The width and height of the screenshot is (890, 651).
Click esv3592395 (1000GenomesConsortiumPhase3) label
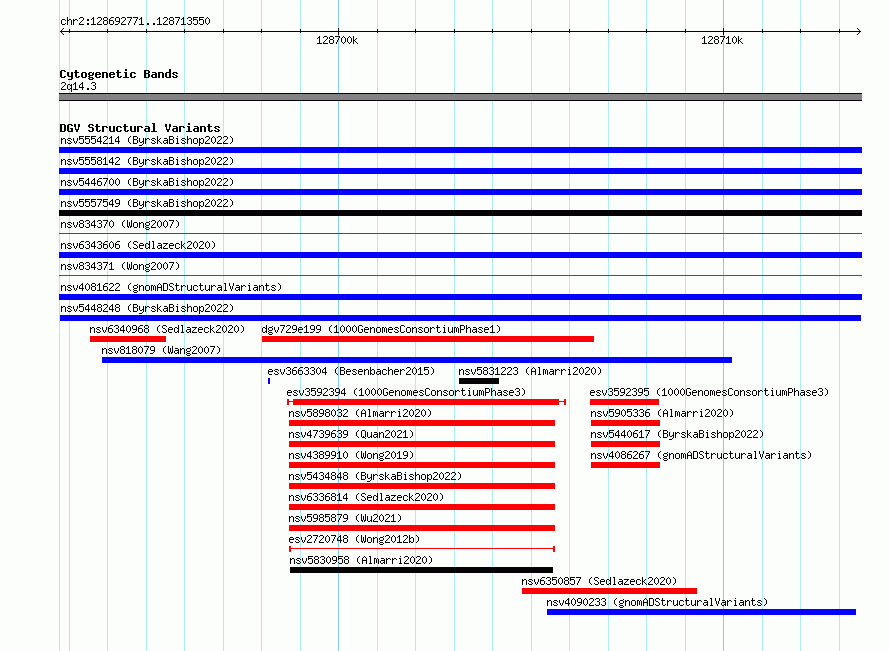[x=709, y=392]
